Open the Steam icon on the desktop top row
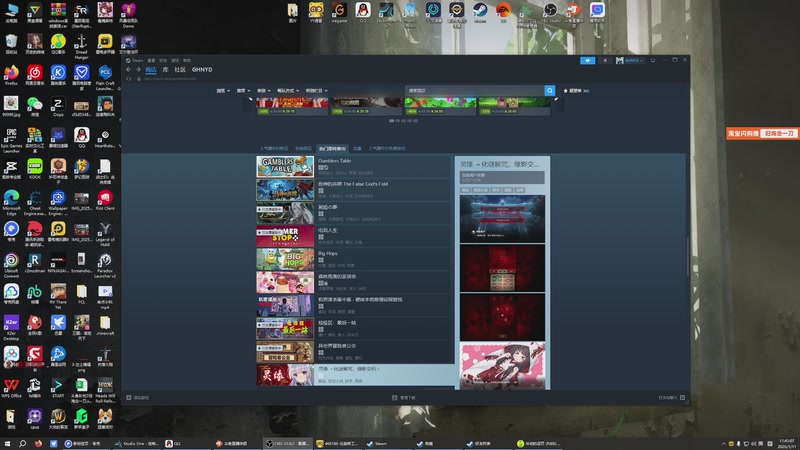Viewport: 800px width, 450px height. (x=480, y=12)
